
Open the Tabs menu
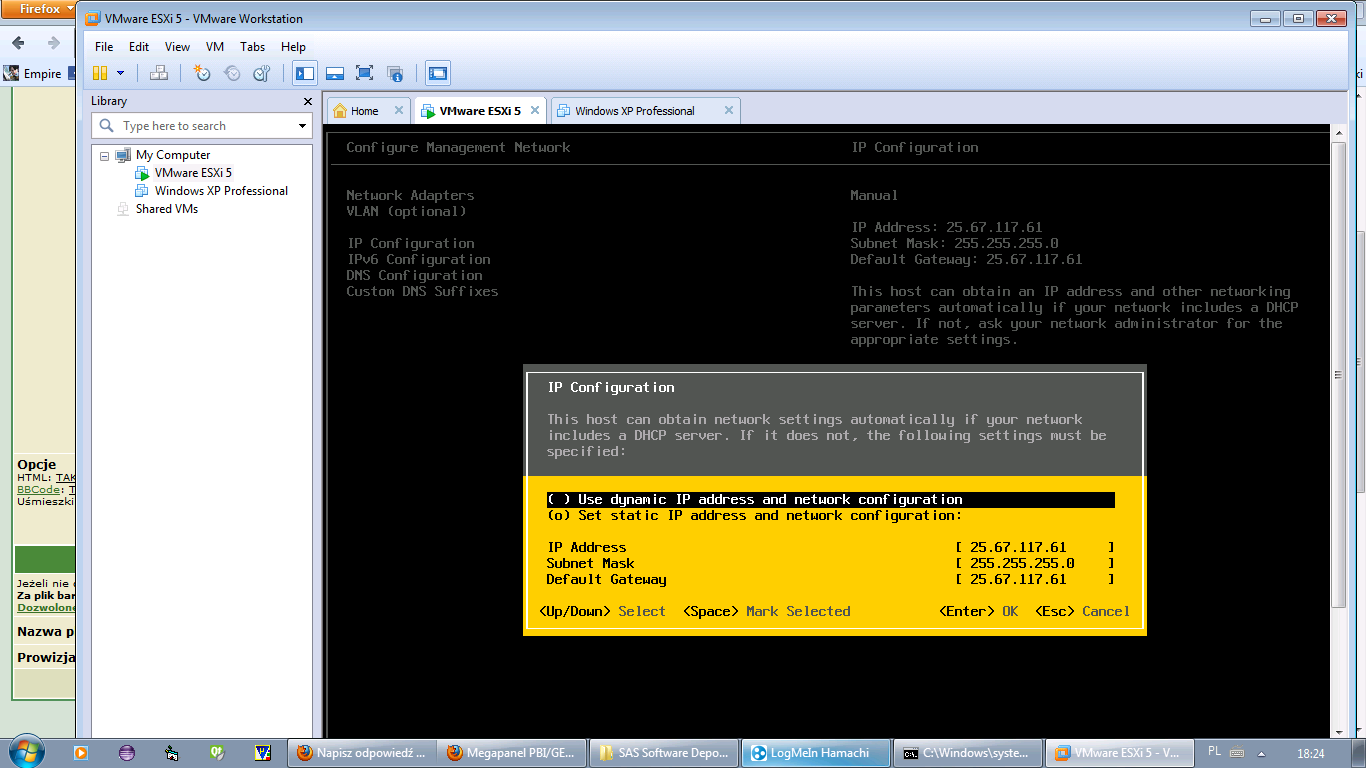[253, 47]
